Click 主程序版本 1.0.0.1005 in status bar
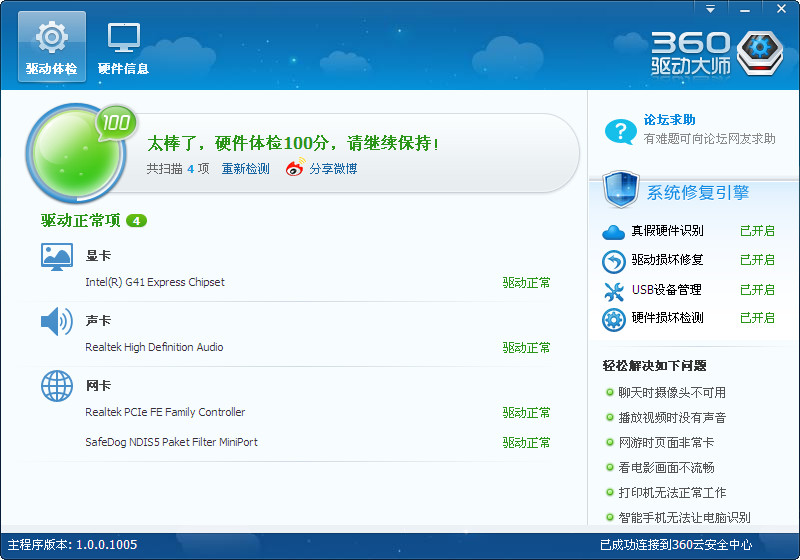800x560 pixels. (72, 545)
